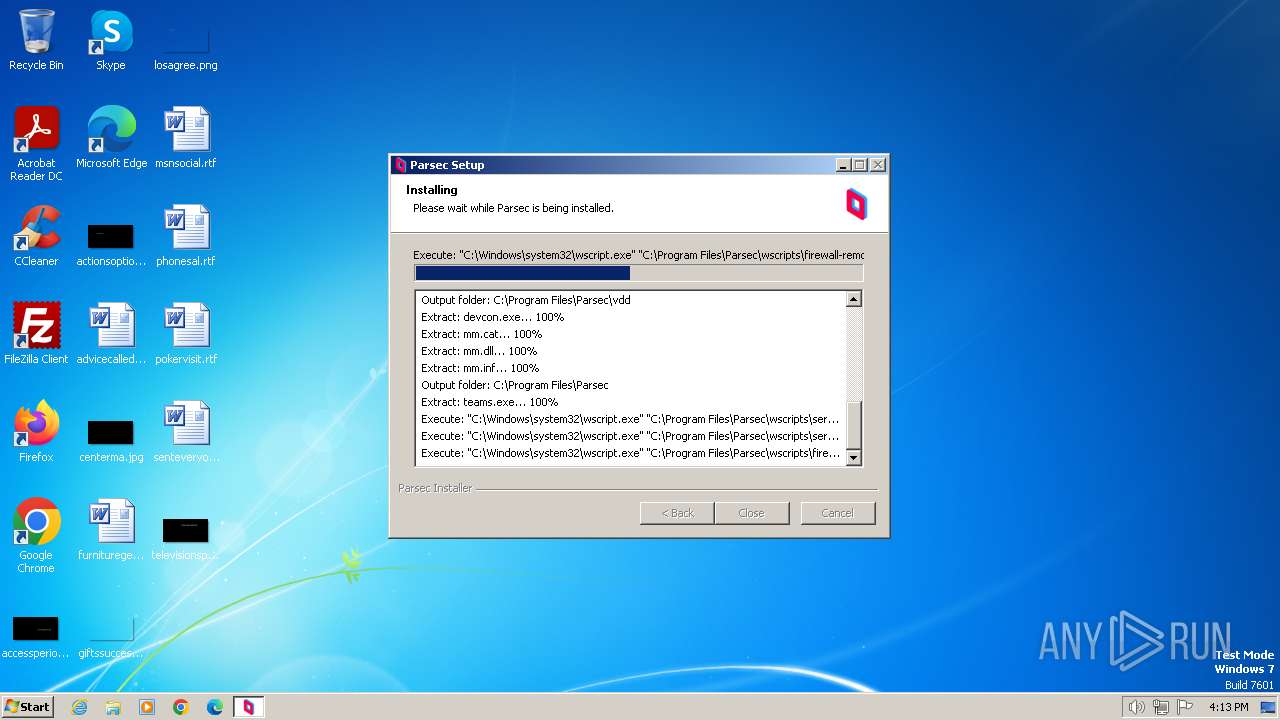Open the Start menu

27,707
